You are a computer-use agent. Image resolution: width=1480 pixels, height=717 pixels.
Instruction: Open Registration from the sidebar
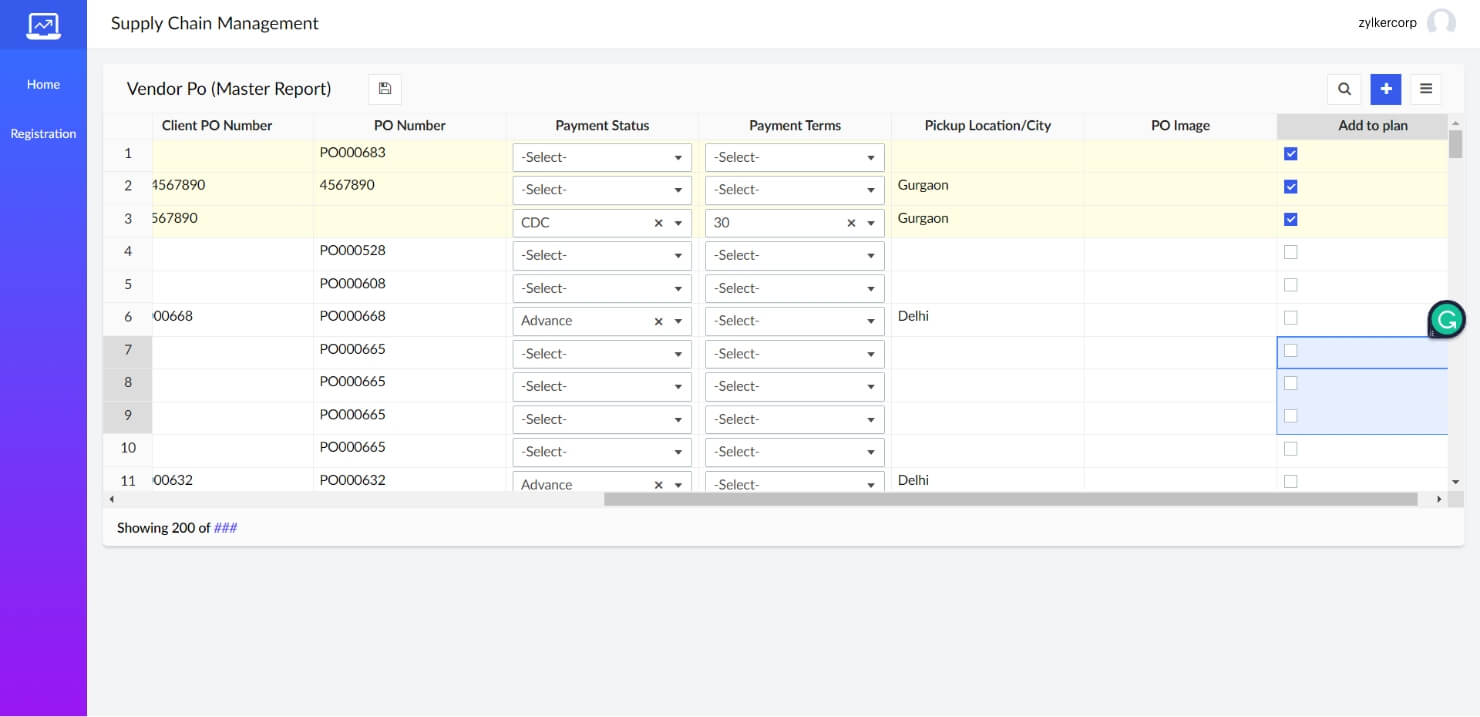pos(43,133)
